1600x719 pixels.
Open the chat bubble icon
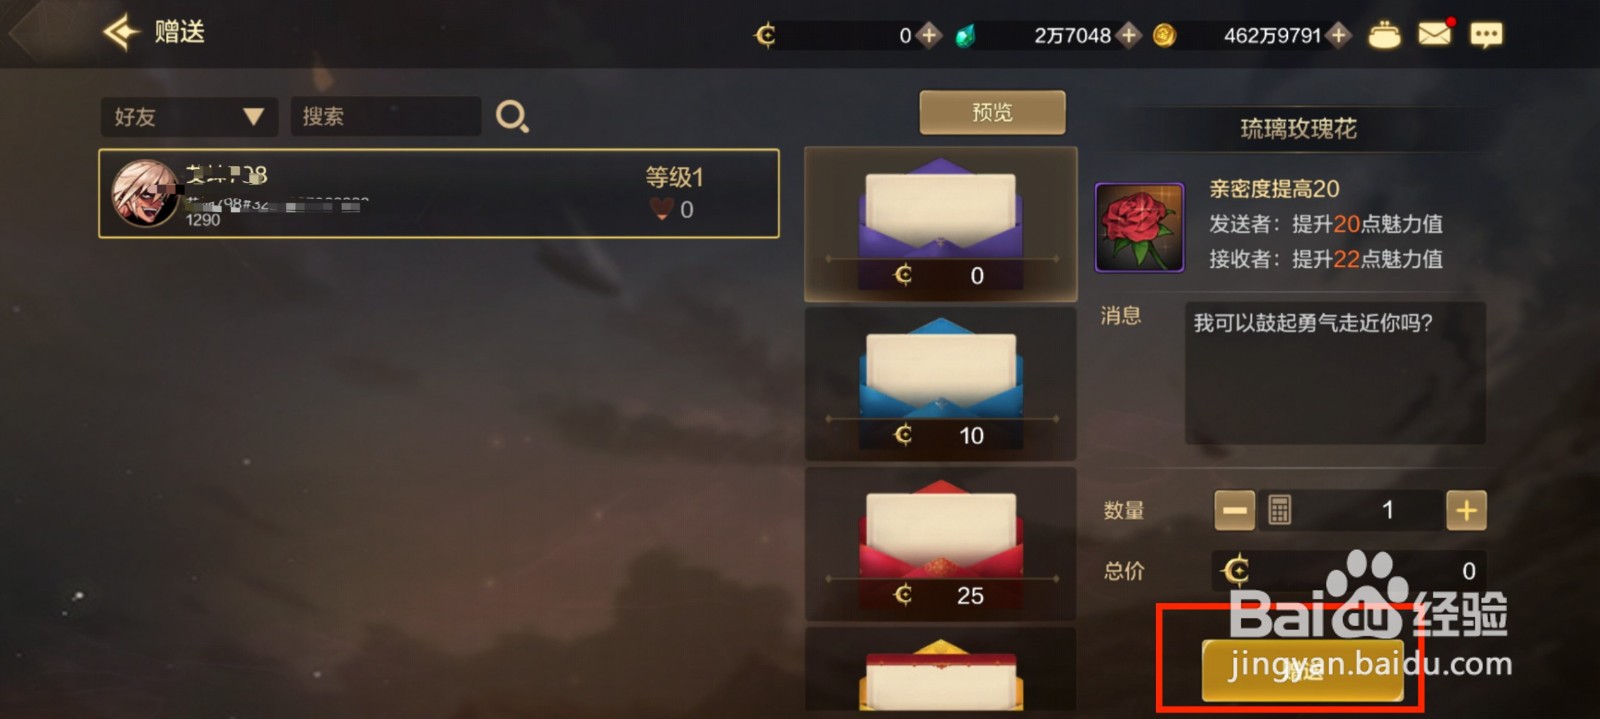tap(1486, 35)
